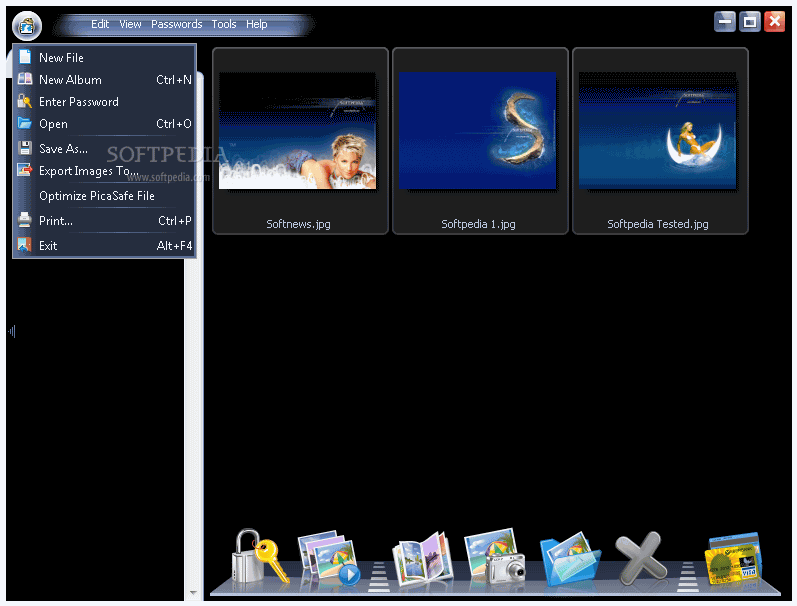Open the View menu

click(130, 24)
